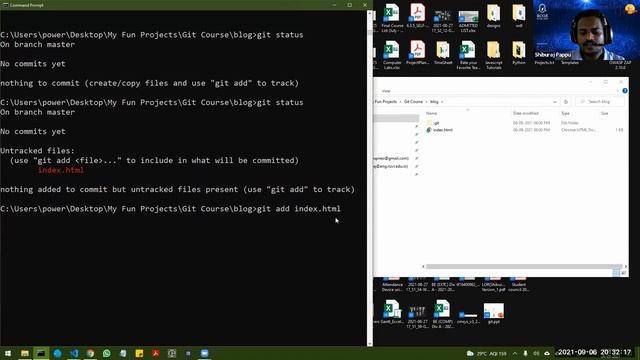This screenshot has height=360, width=640.
Task: Open the 'Final Course List' Excel file
Action: 392,18
